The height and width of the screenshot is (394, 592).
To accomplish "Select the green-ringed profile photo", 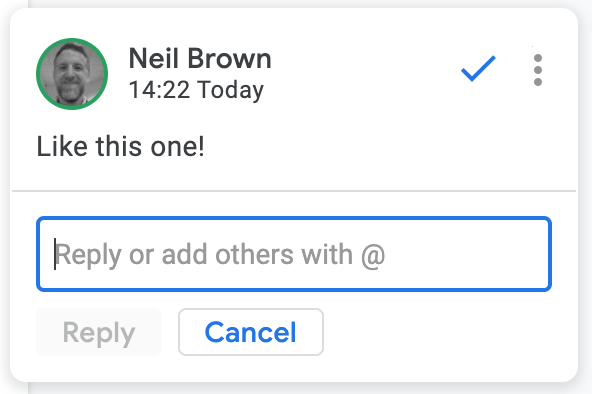I will (x=72, y=74).
